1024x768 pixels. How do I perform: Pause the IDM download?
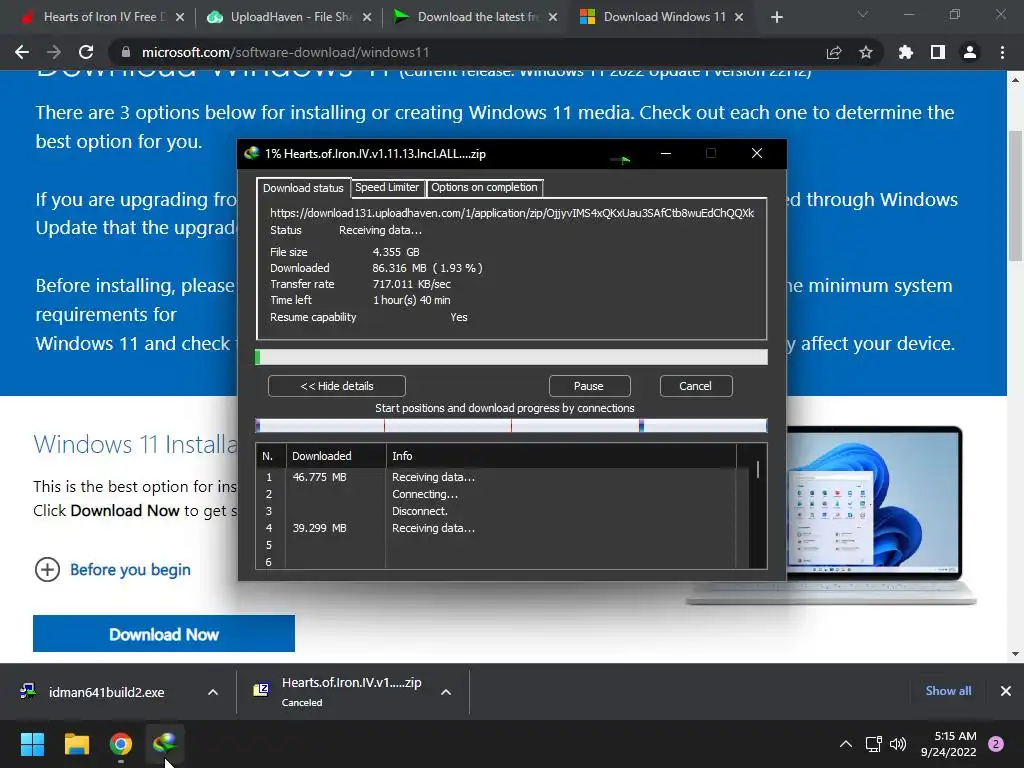click(x=589, y=386)
